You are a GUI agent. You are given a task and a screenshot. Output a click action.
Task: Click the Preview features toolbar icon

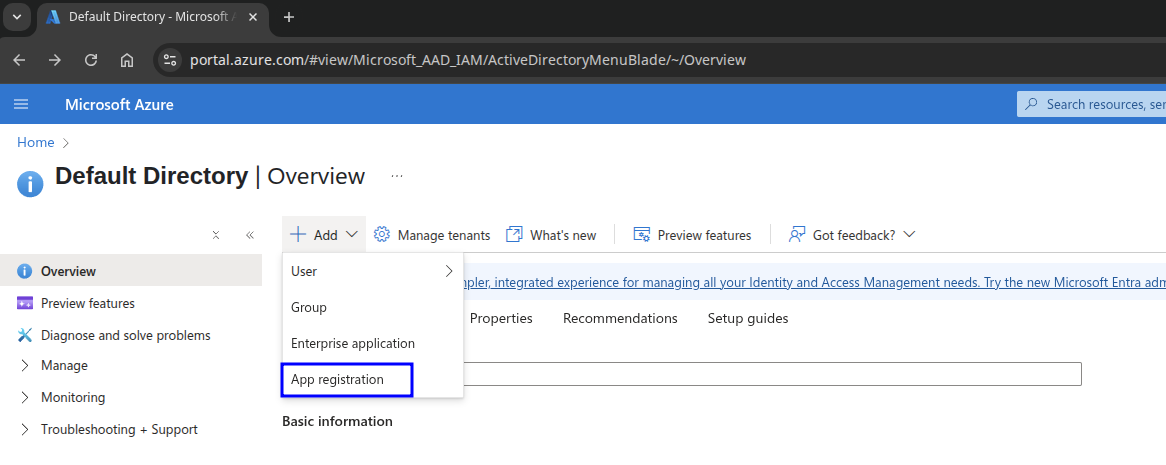[642, 234]
